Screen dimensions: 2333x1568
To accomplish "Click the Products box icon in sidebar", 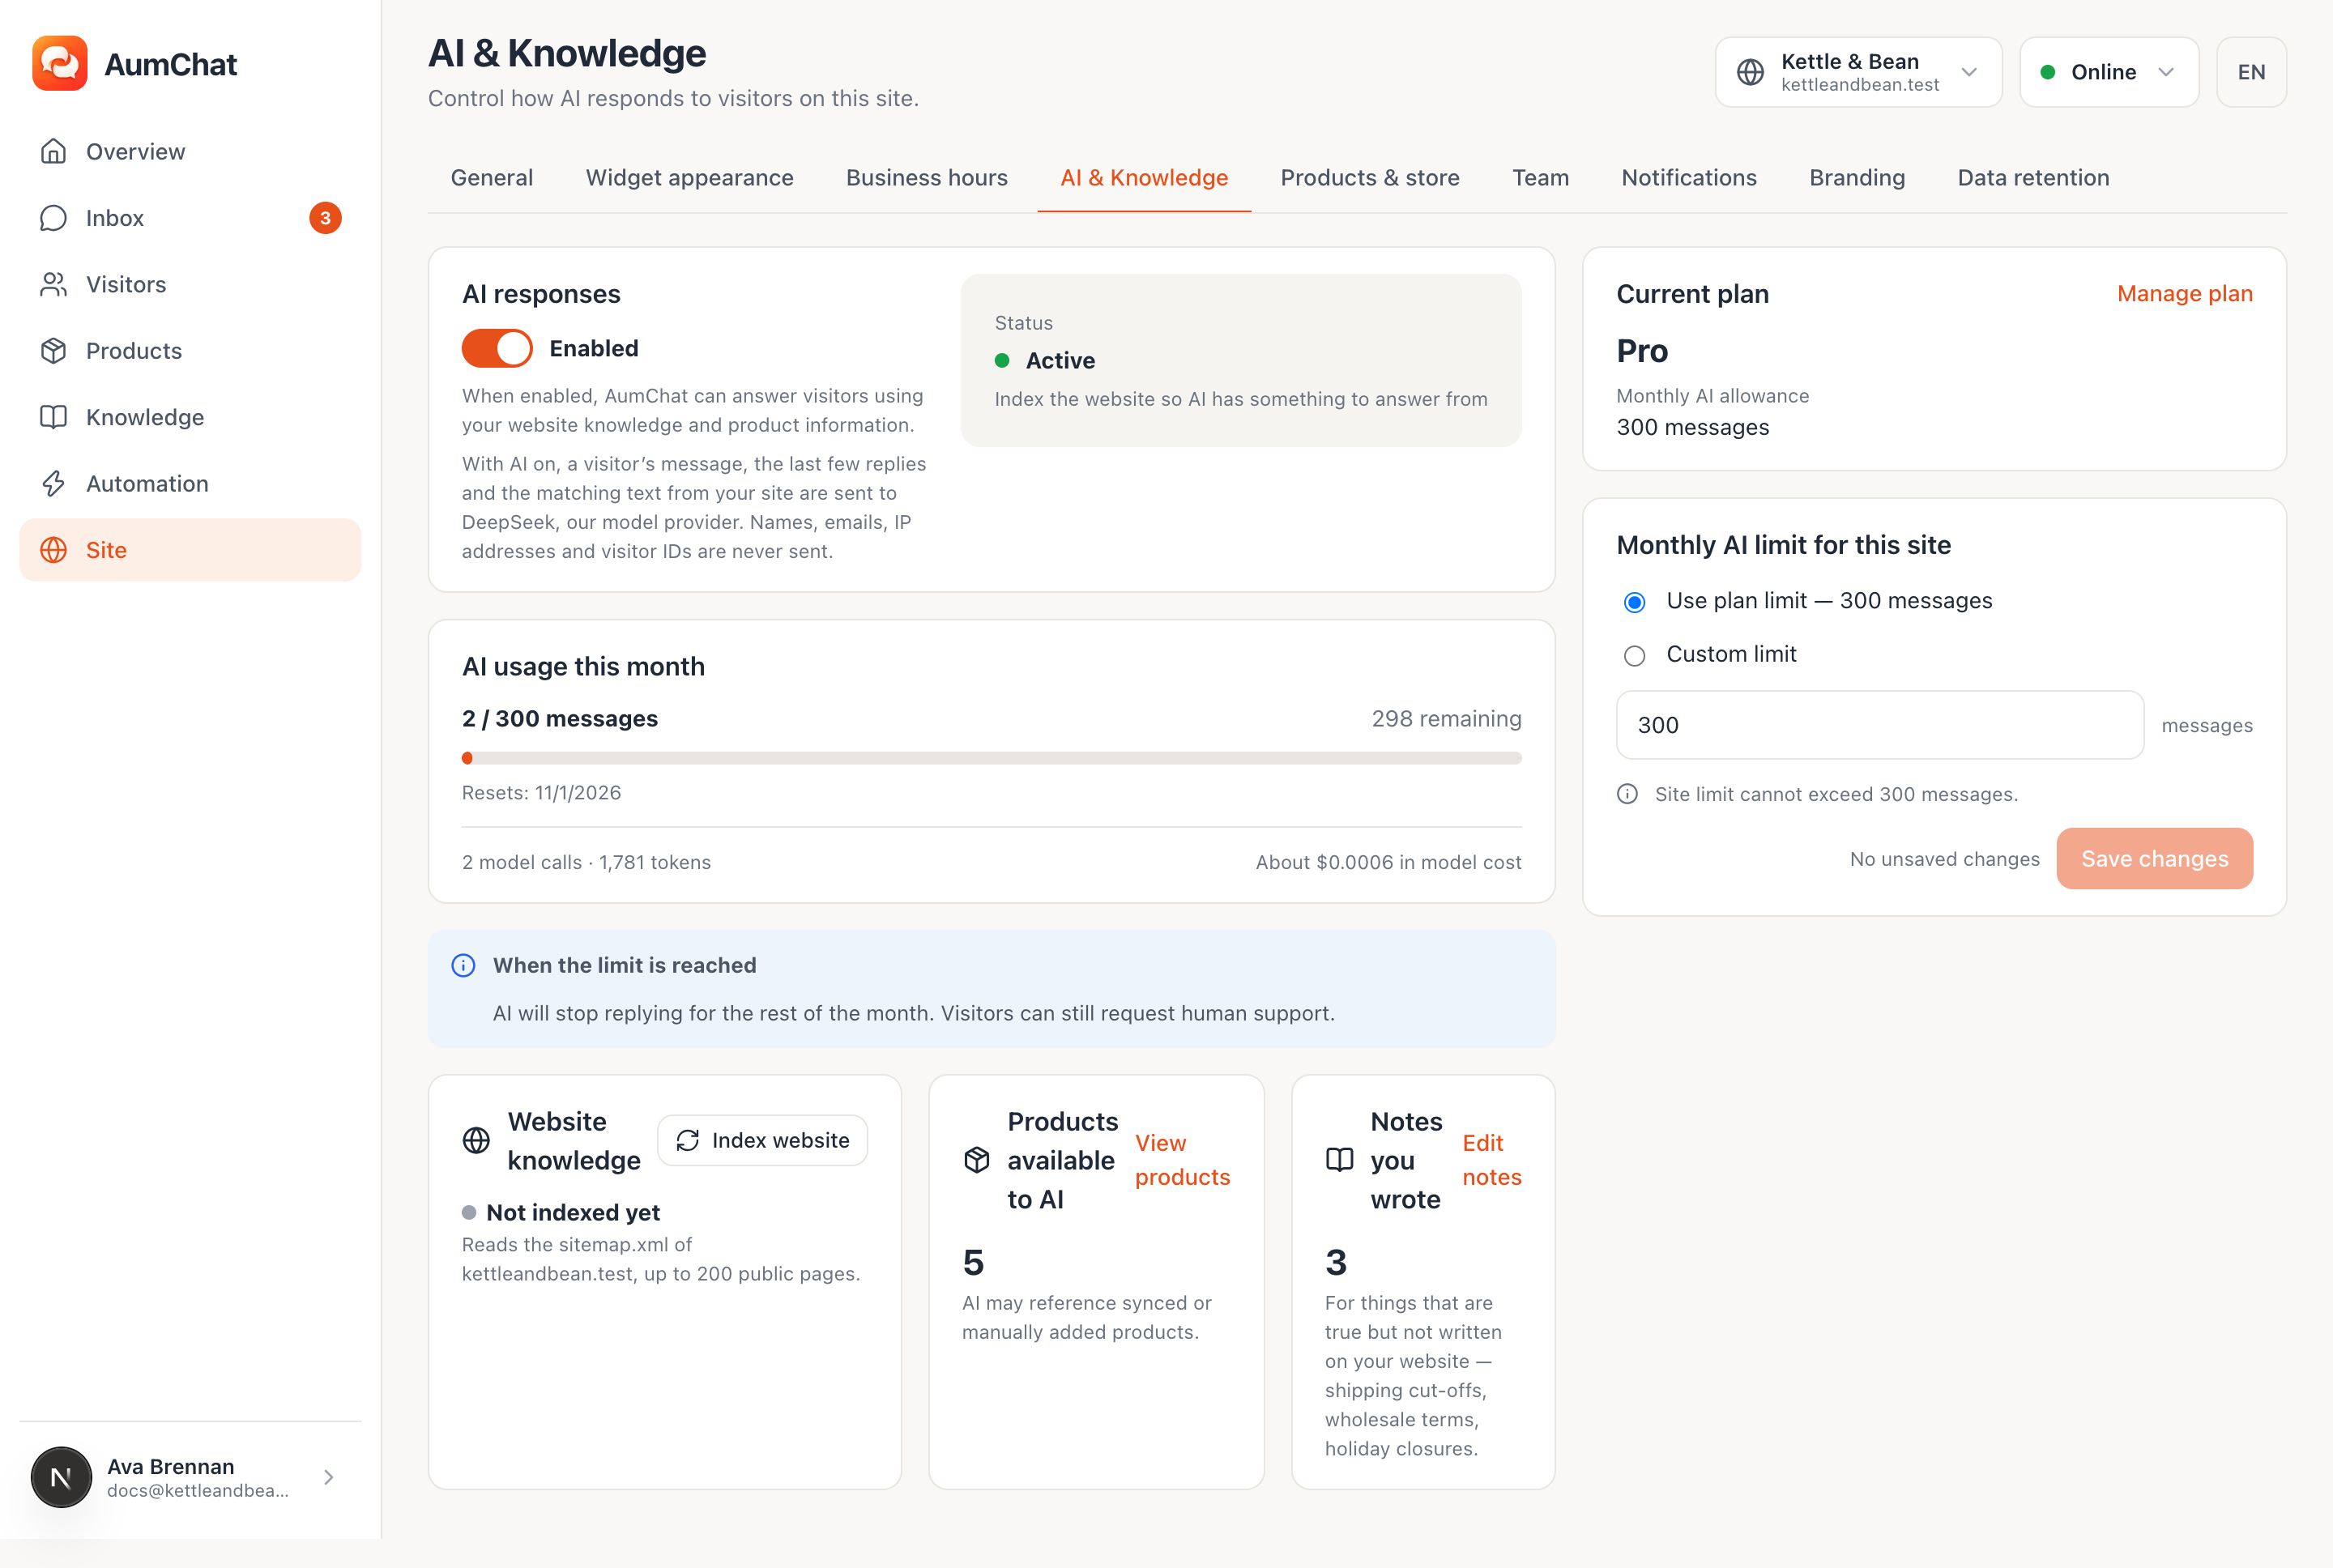I will pyautogui.click(x=53, y=351).
